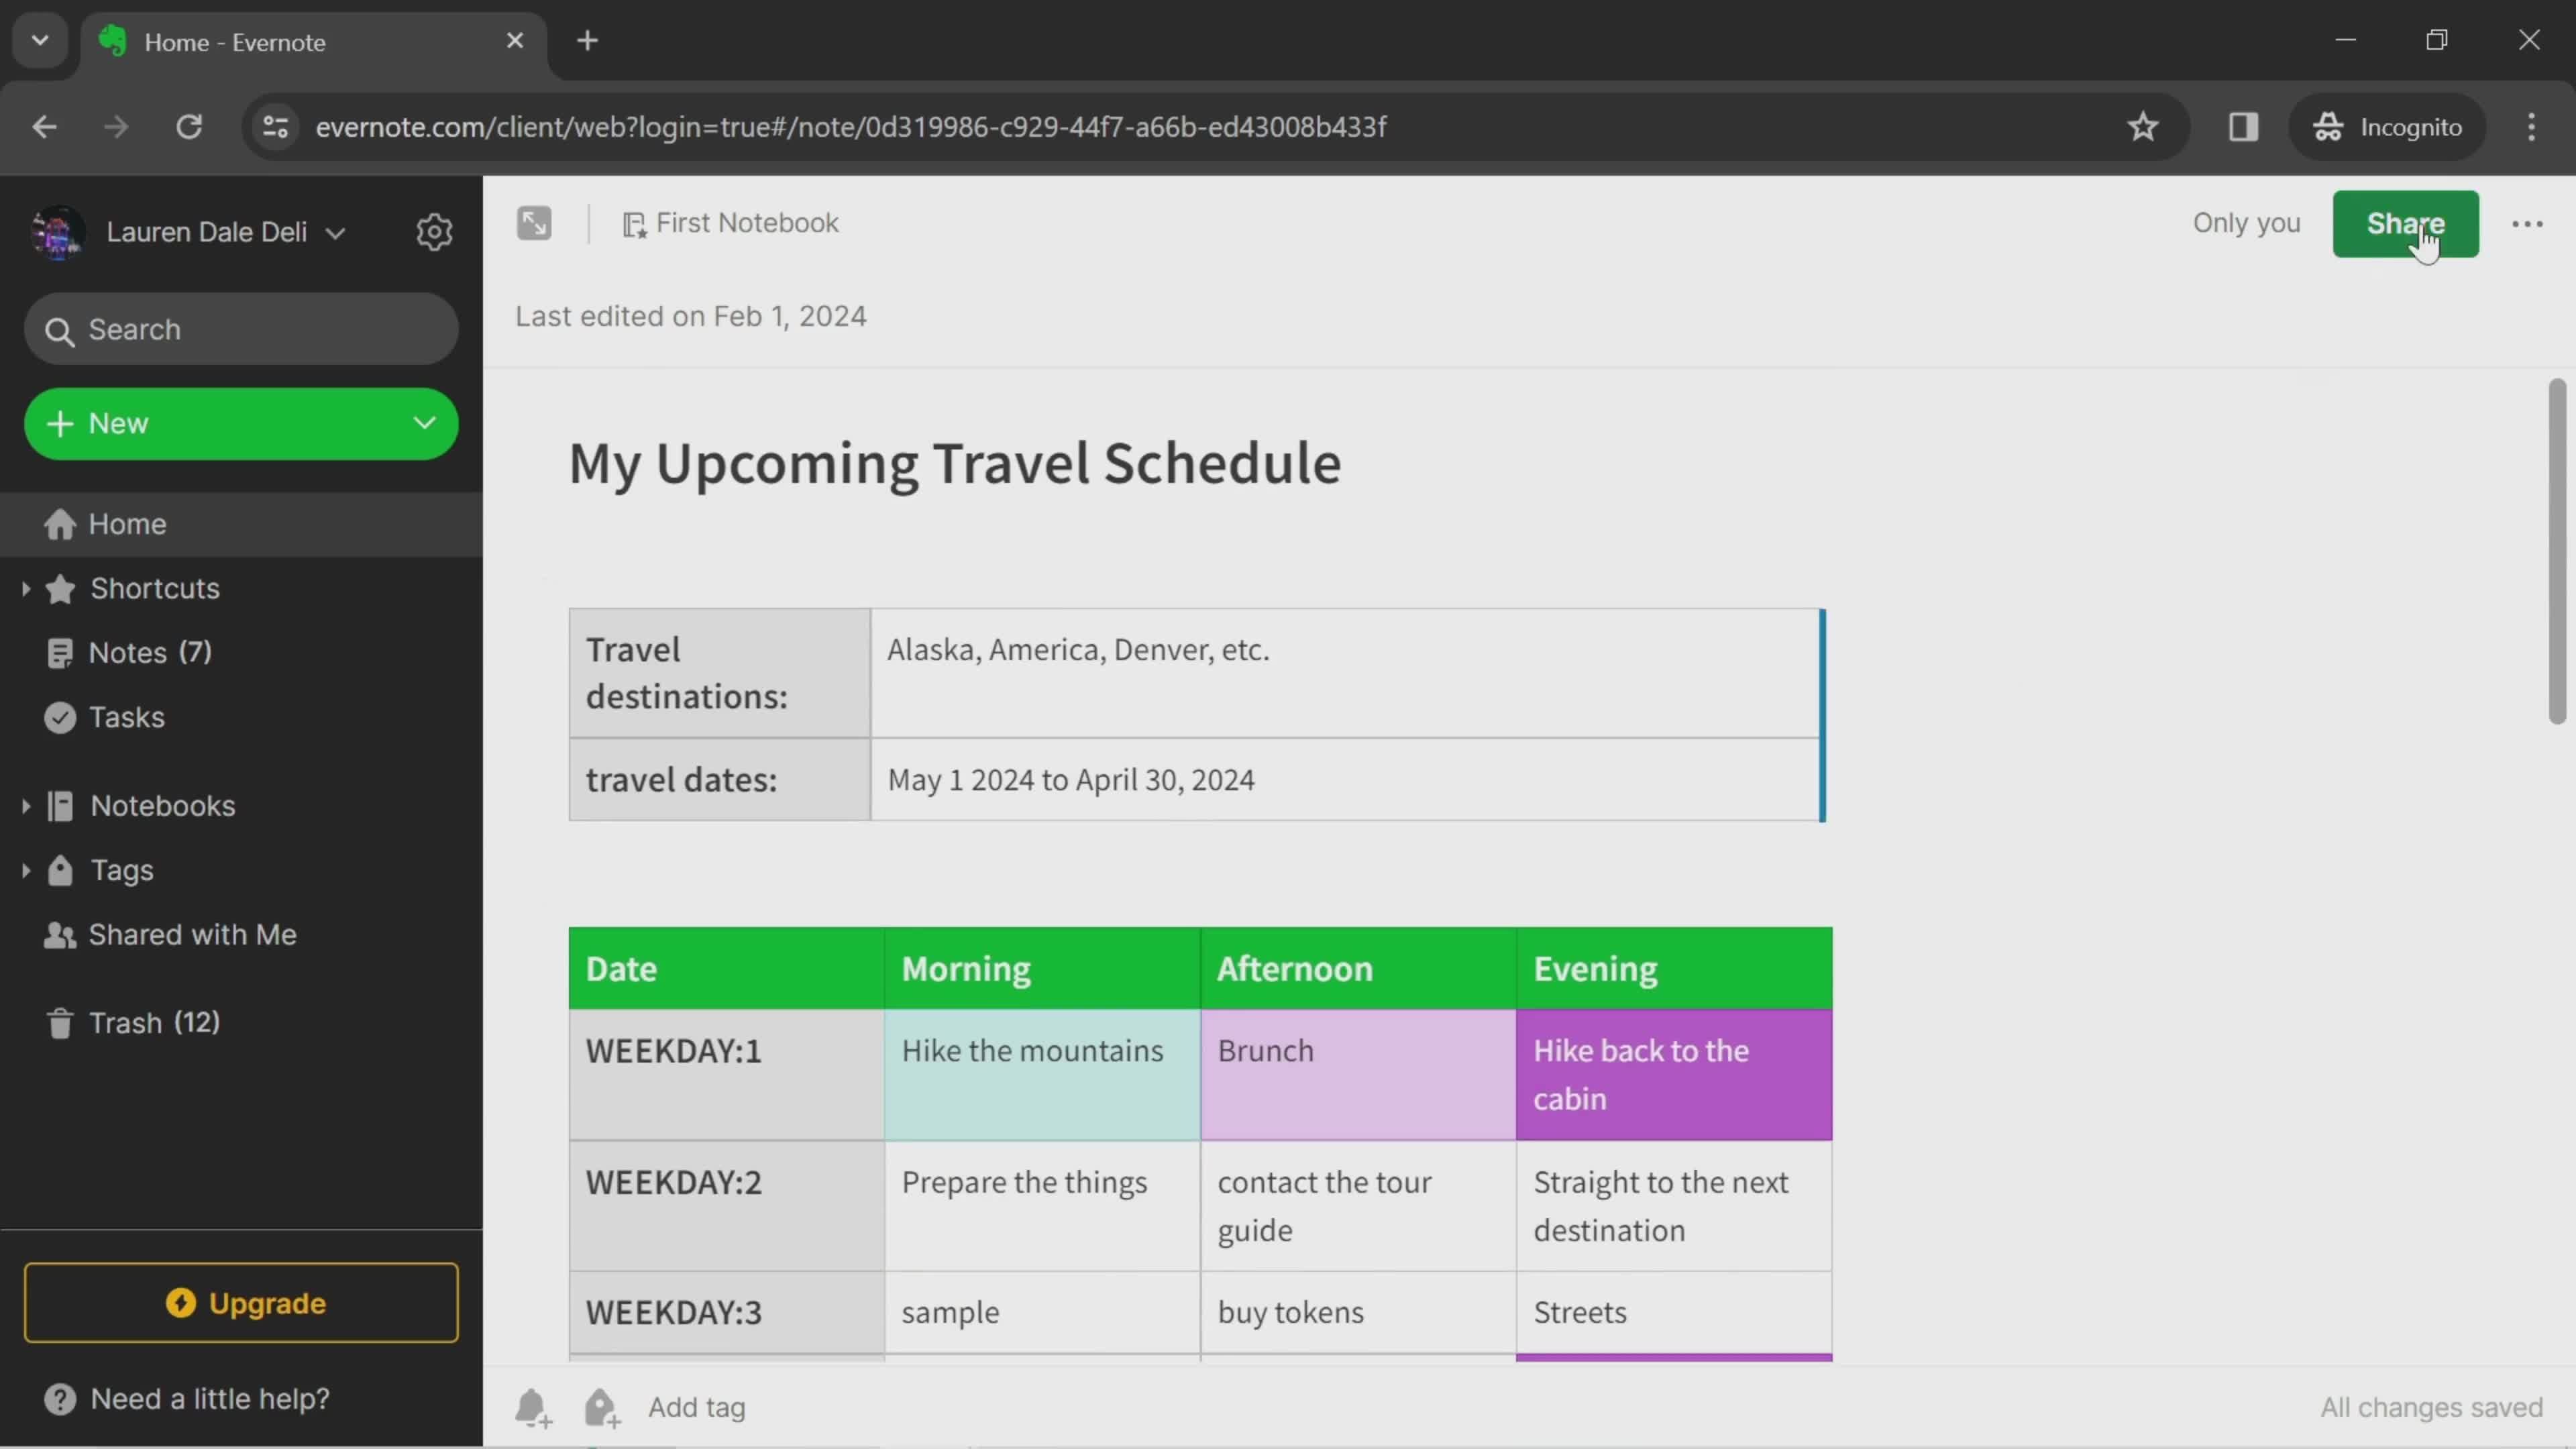Click the green highlighted Evening cell for WEEKDAY:1

[x=1670, y=1074]
